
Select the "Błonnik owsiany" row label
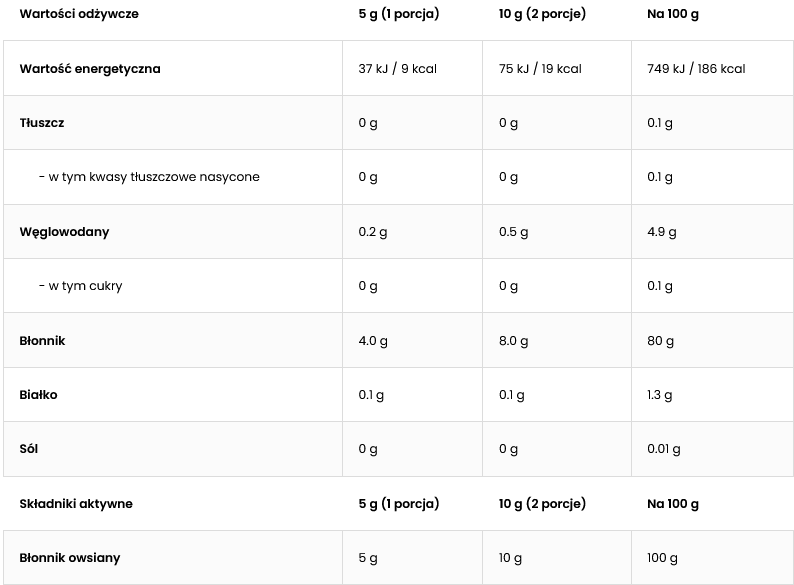coord(70,558)
